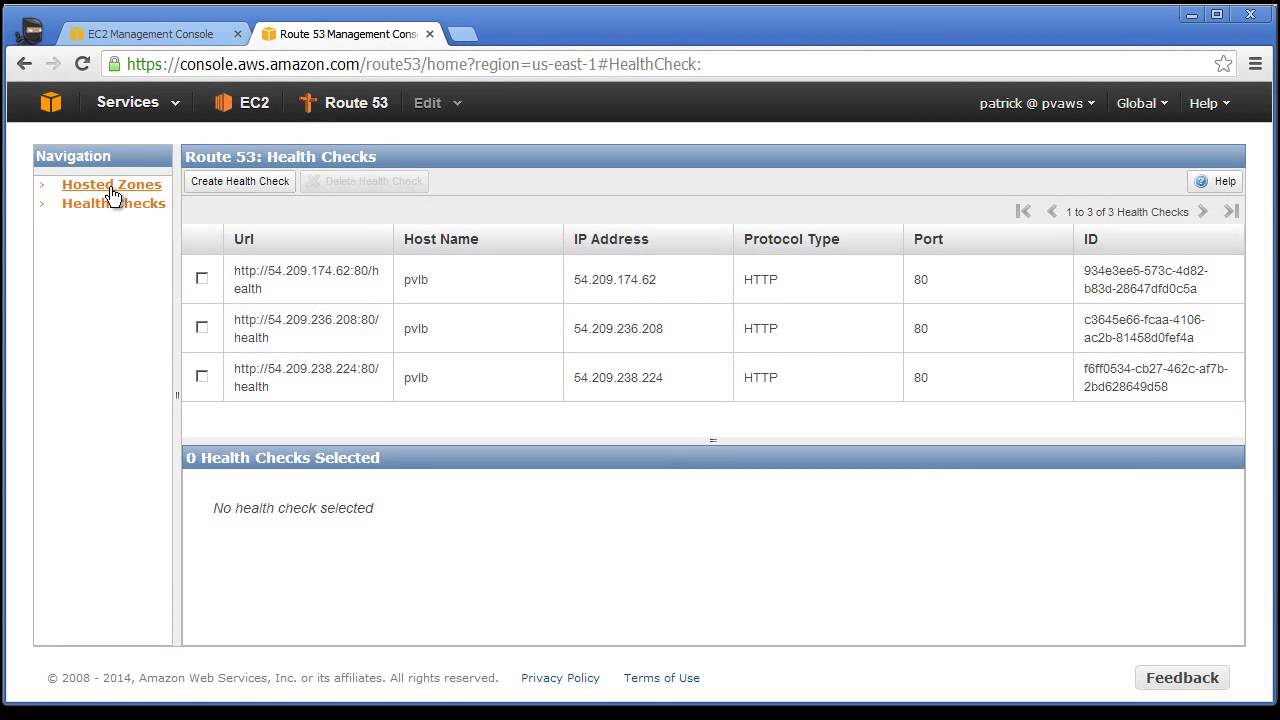Open the patrick @ pvaws account menu
Image resolution: width=1280 pixels, height=720 pixels.
pos(1037,103)
